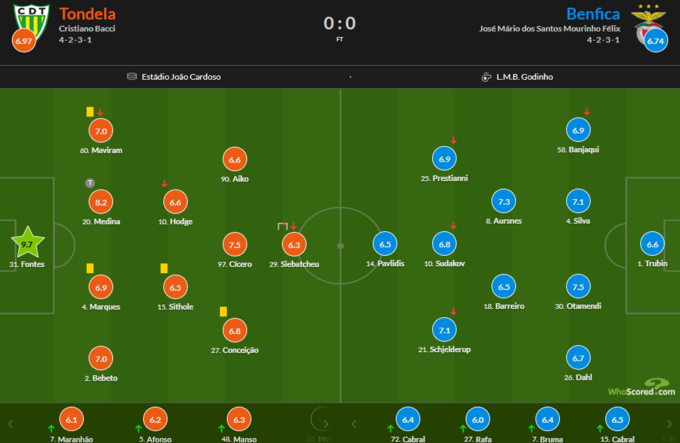Open the Benfica team name link

click(593, 14)
